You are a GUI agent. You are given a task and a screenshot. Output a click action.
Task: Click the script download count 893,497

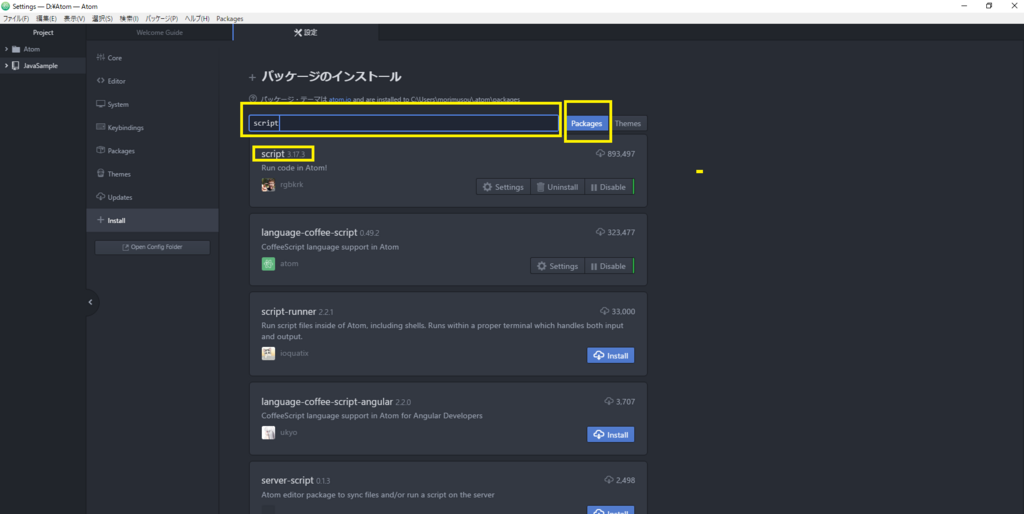tap(620, 154)
